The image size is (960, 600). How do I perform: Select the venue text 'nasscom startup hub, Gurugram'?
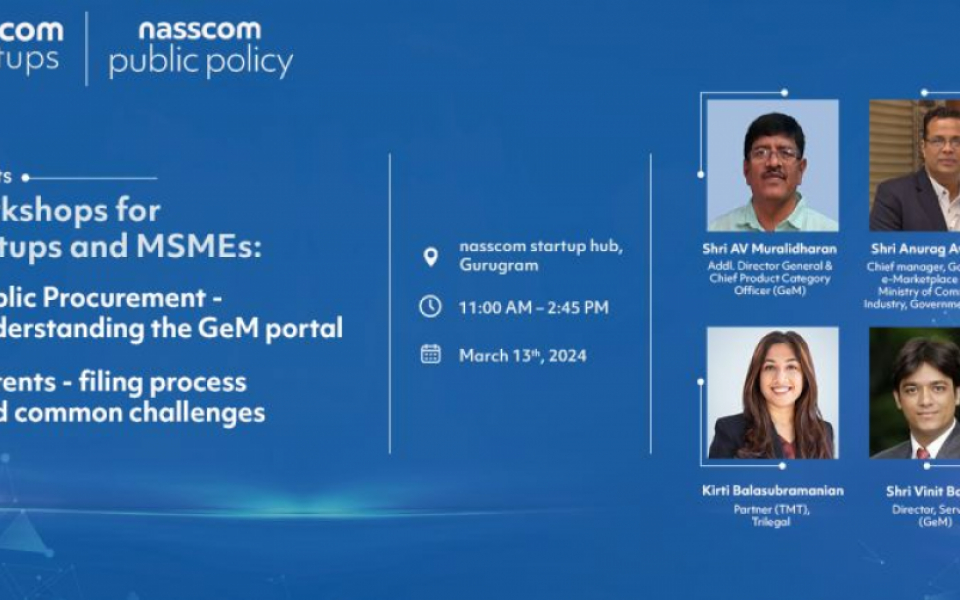541,256
